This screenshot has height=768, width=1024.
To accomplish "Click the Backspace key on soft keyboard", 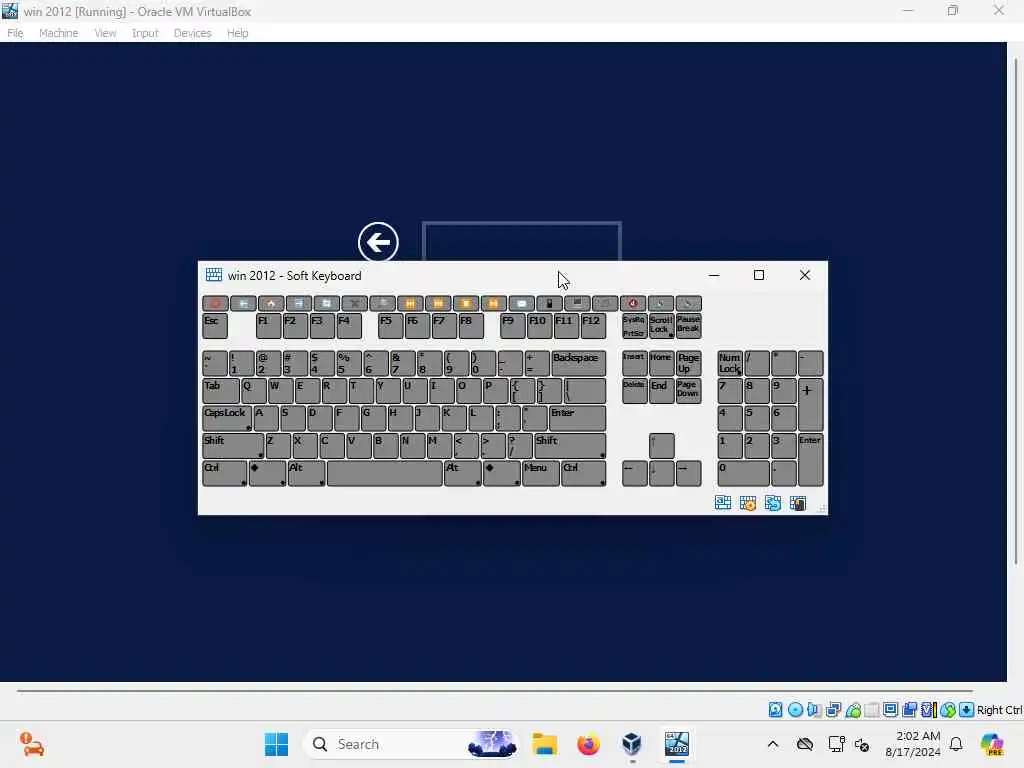I will click(579, 363).
